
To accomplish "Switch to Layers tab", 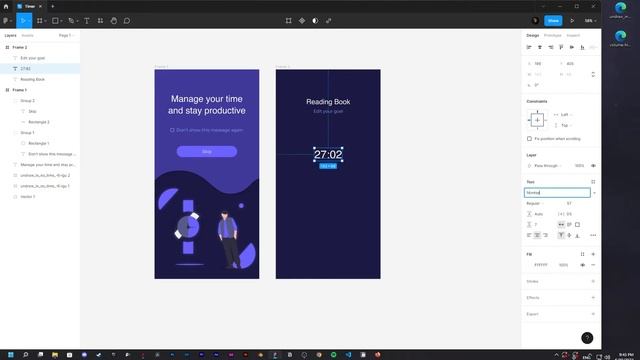I will [10, 36].
